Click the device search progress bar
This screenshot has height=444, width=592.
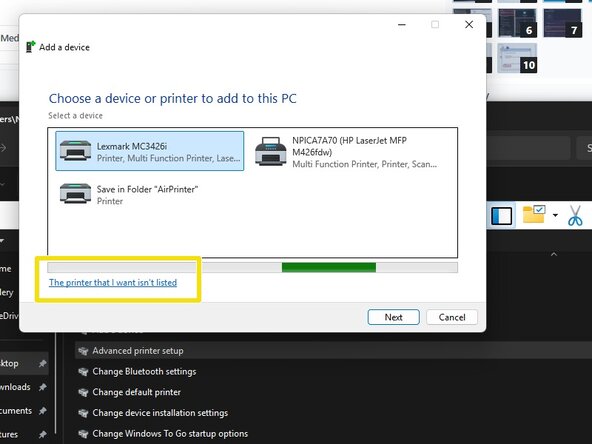(253, 267)
